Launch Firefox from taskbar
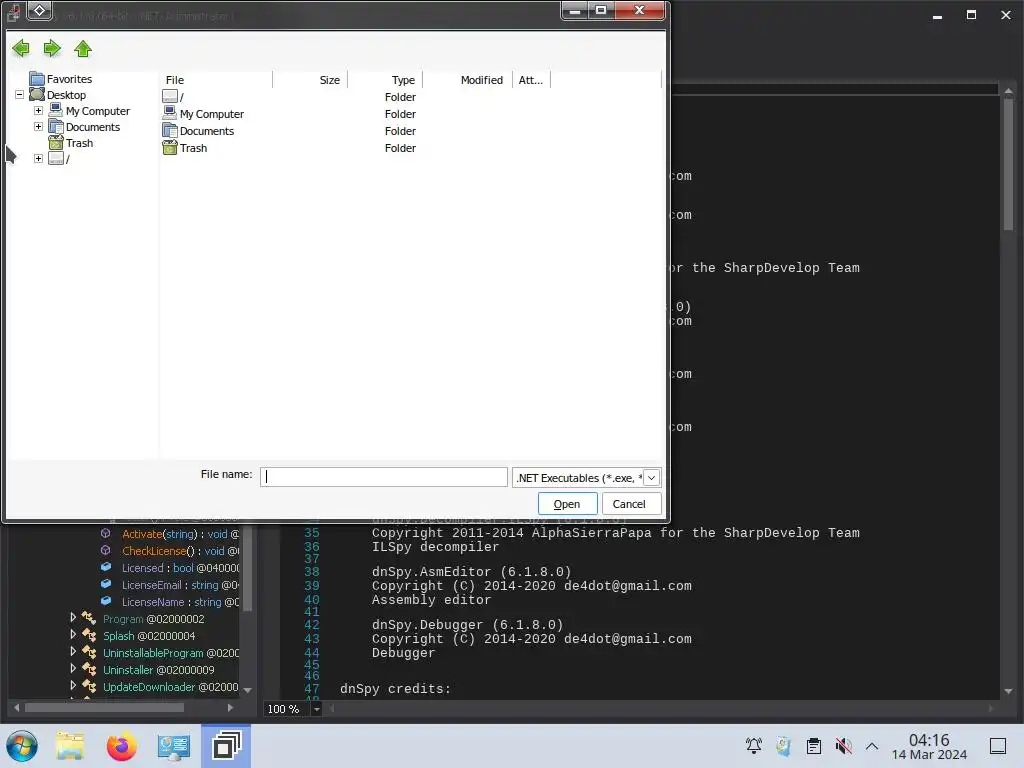Screen dimensions: 1024x768 [121, 746]
